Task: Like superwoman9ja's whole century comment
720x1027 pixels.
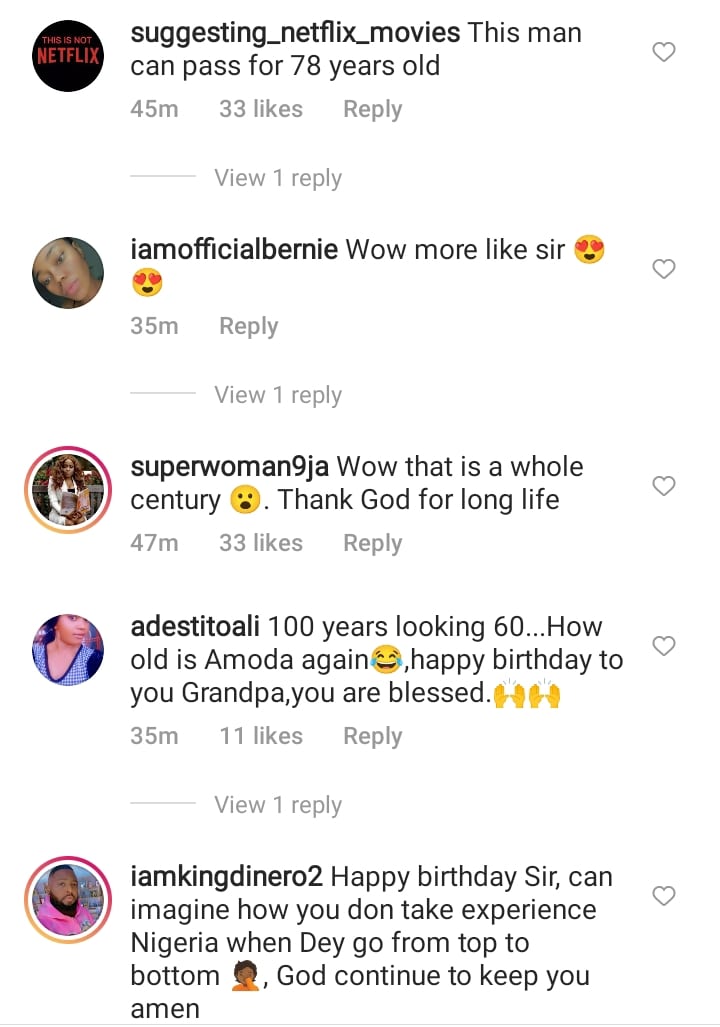Action: tap(664, 486)
